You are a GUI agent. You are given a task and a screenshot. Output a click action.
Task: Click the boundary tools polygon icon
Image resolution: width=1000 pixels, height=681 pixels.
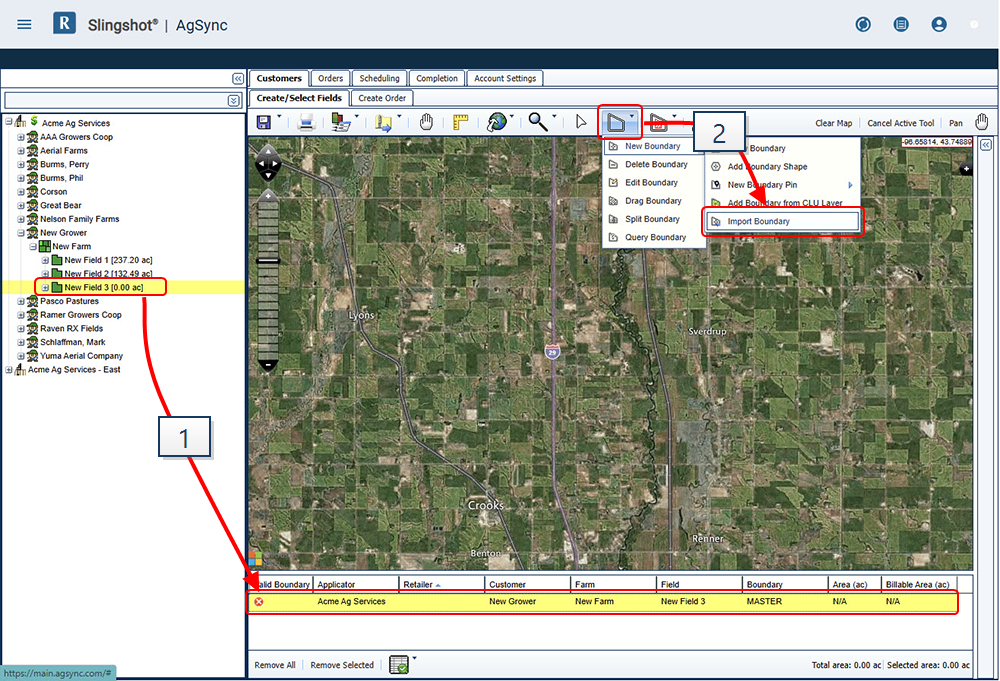click(616, 122)
